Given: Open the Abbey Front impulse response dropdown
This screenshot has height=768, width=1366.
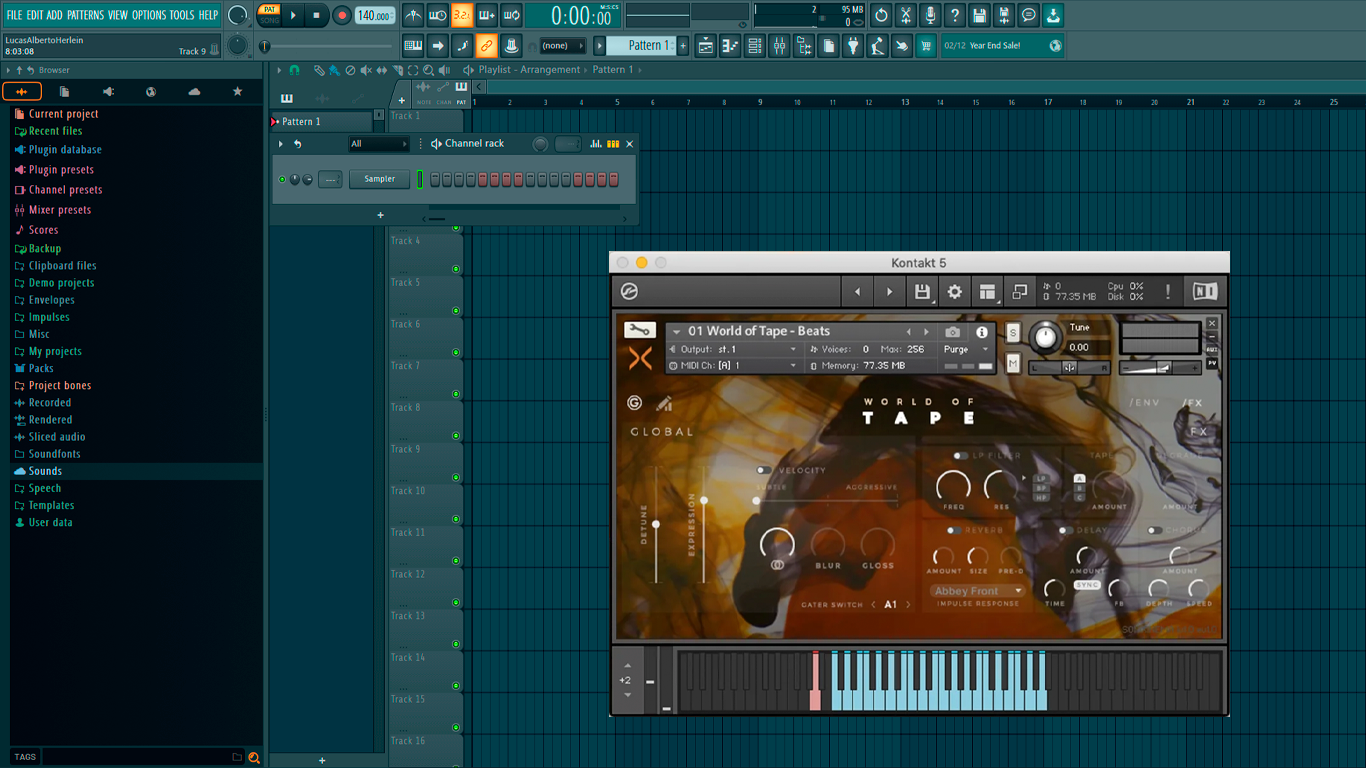Looking at the screenshot, I should tap(977, 591).
